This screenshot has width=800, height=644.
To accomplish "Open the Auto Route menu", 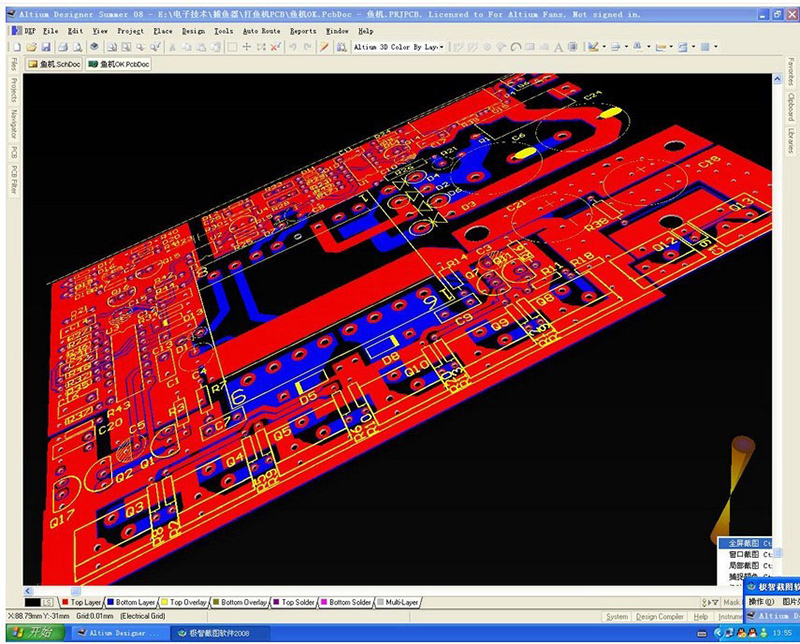I will pos(261,31).
